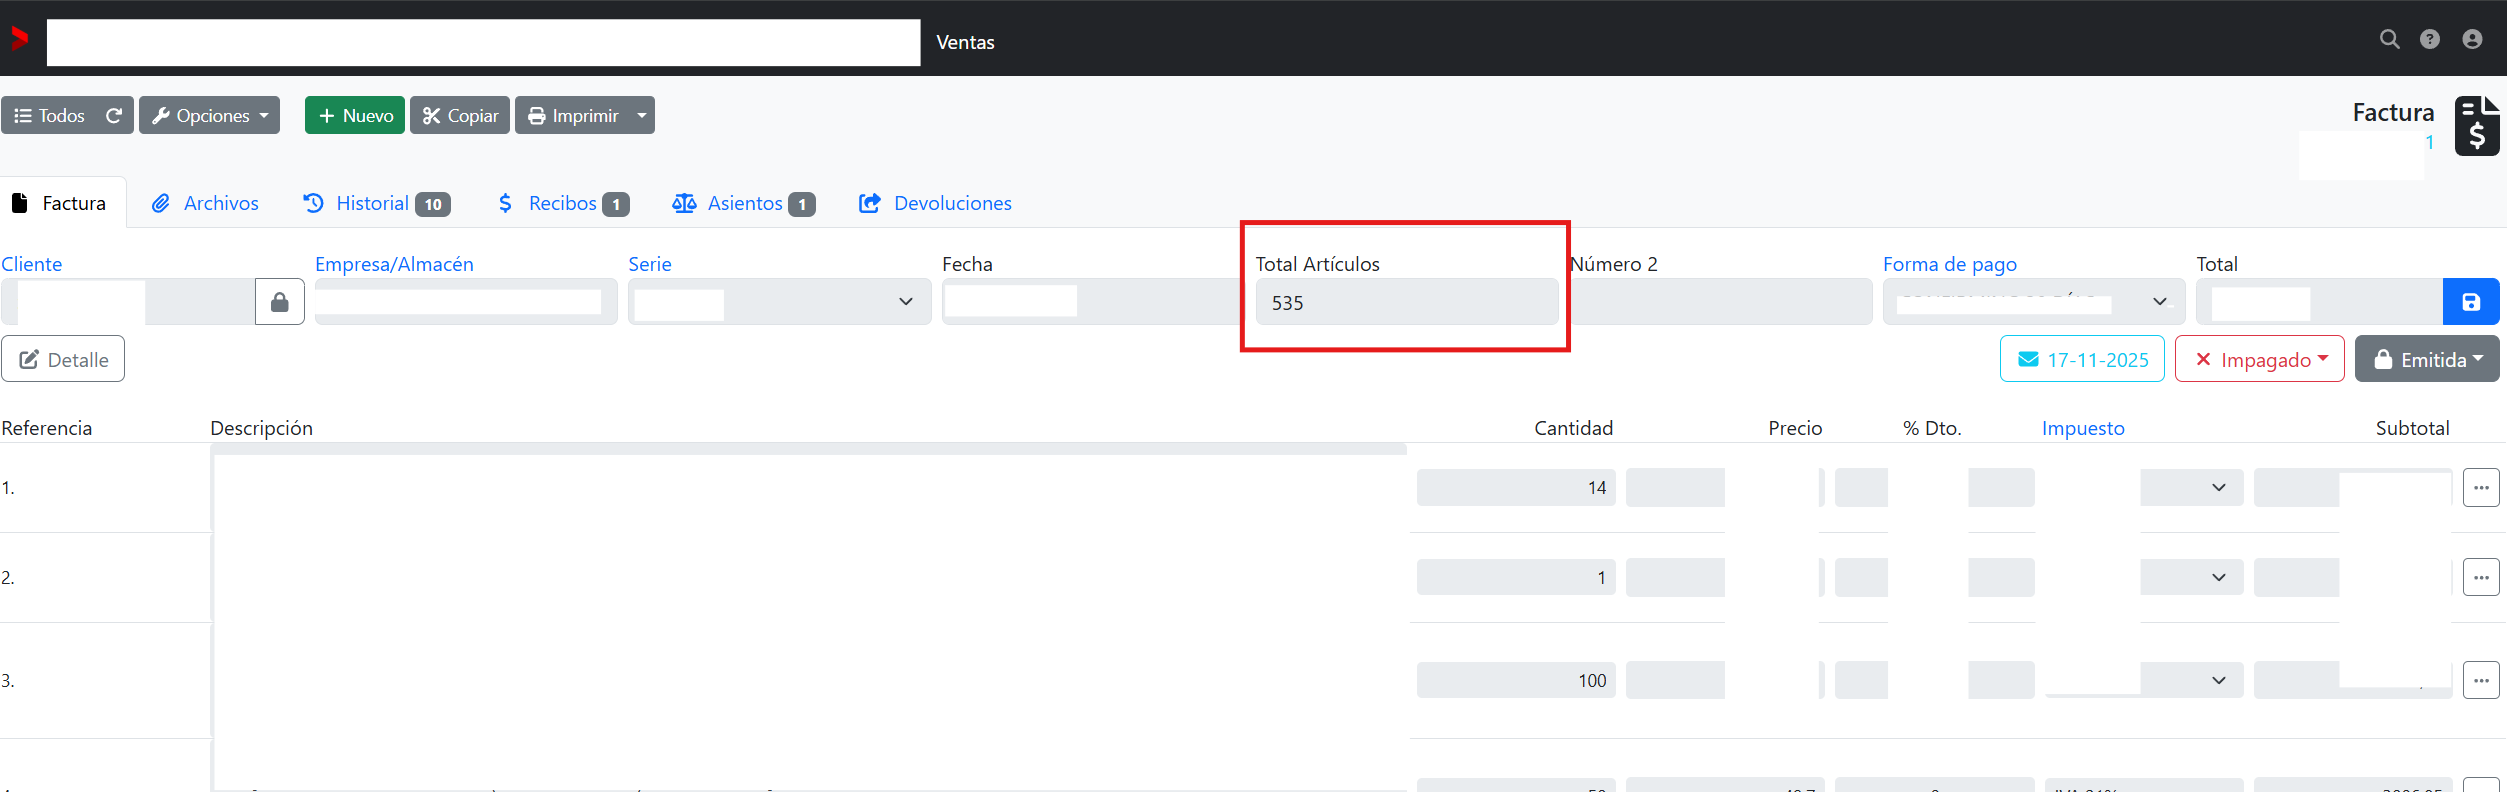Click the blue save disk icon
Viewport: 2507px width, 792px height.
click(2470, 302)
